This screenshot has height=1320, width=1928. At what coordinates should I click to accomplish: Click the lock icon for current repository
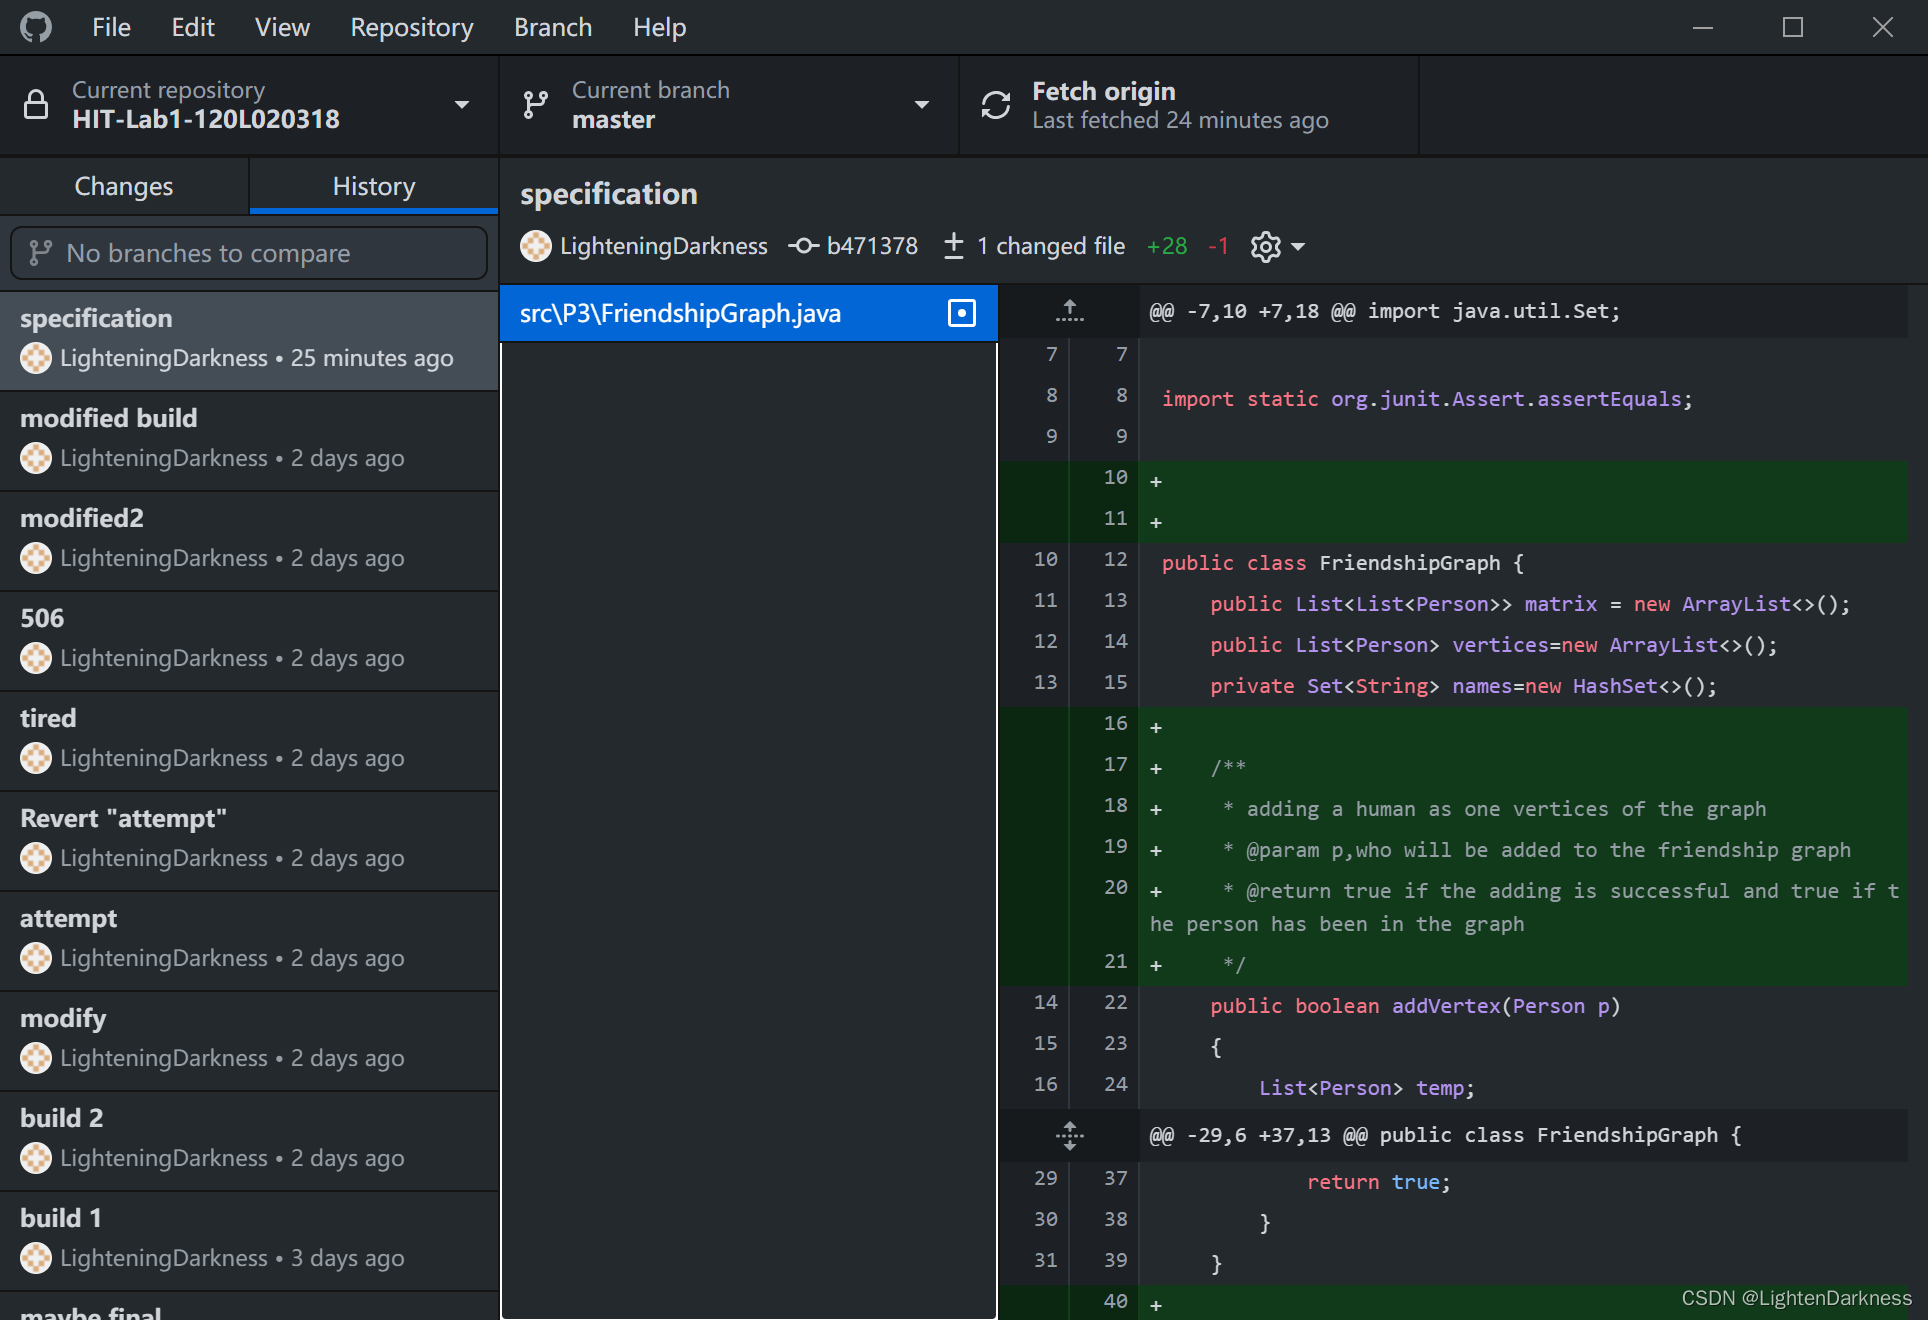point(36,105)
